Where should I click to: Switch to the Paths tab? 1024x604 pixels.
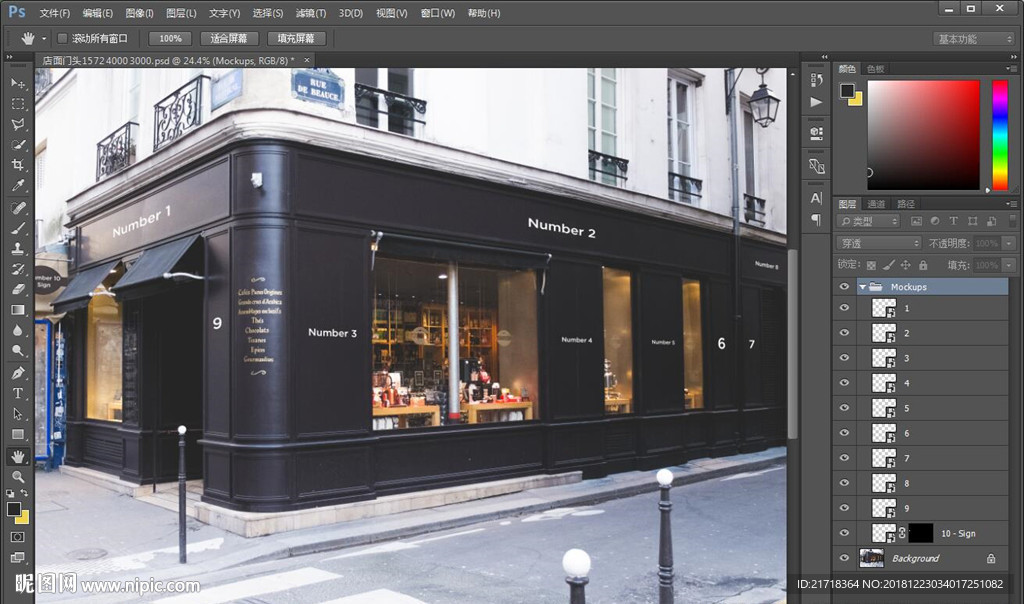[x=906, y=204]
